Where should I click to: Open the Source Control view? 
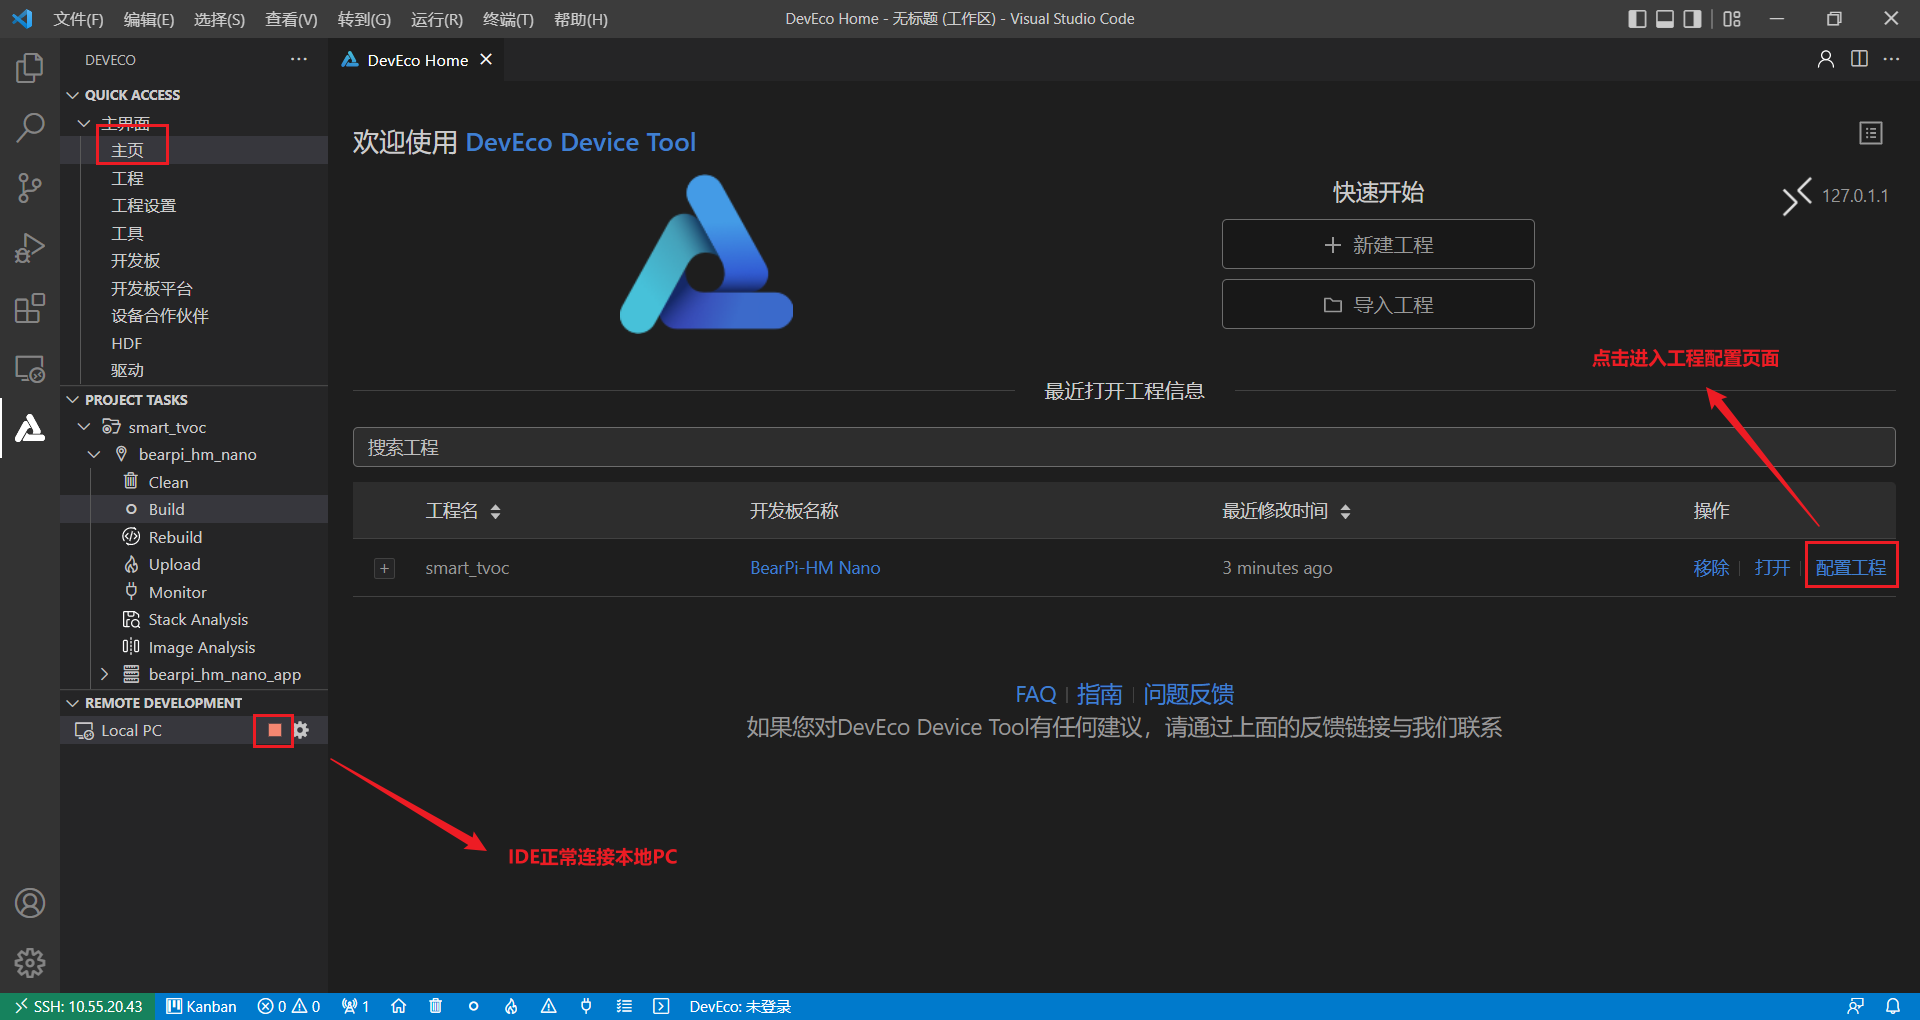30,187
